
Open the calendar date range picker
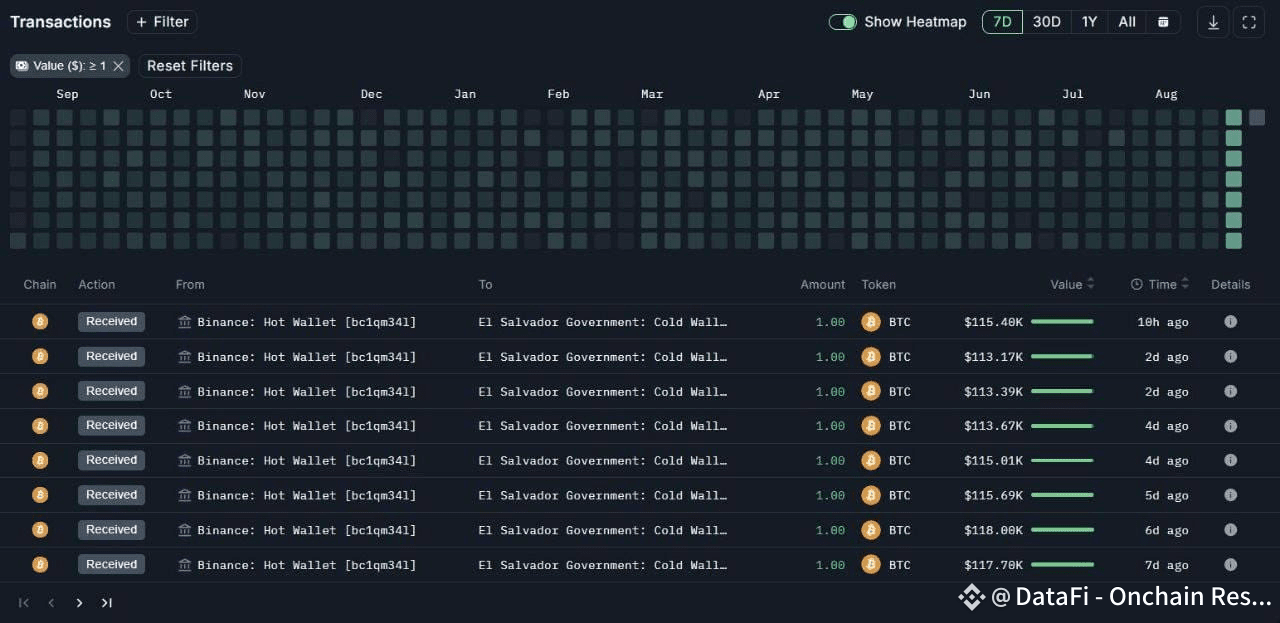pos(1163,22)
